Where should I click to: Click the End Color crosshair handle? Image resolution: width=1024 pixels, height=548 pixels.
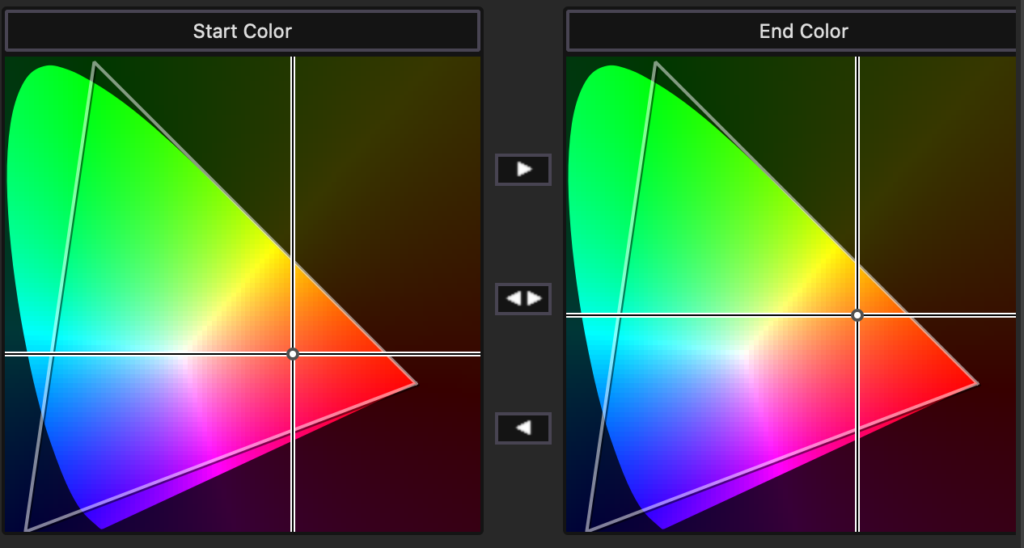coord(857,315)
